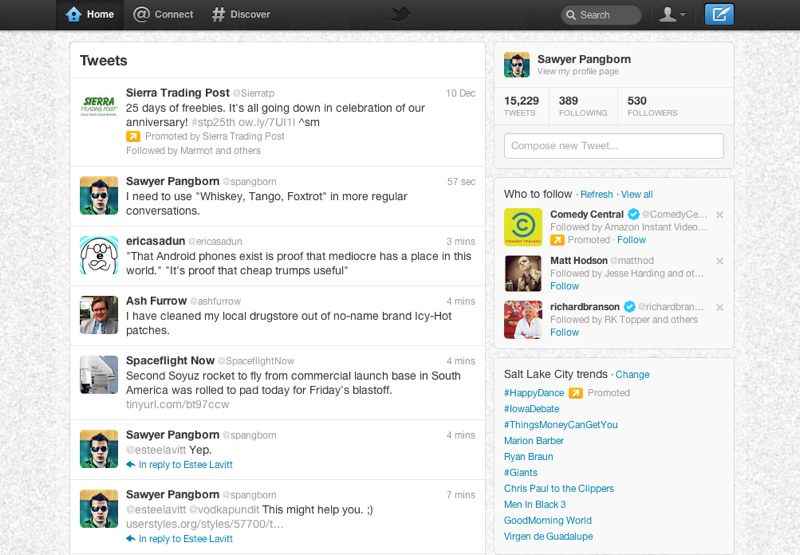Screen dimensions: 800x555
Task: Open the Ryan Braun trend
Action: (x=529, y=457)
